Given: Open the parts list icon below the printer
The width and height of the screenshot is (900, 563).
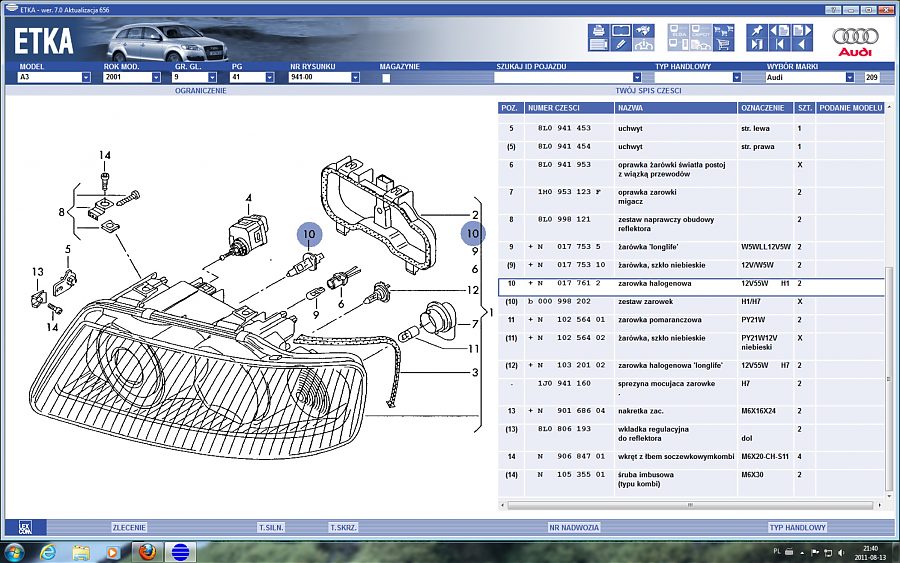Looking at the screenshot, I should pos(598,44).
